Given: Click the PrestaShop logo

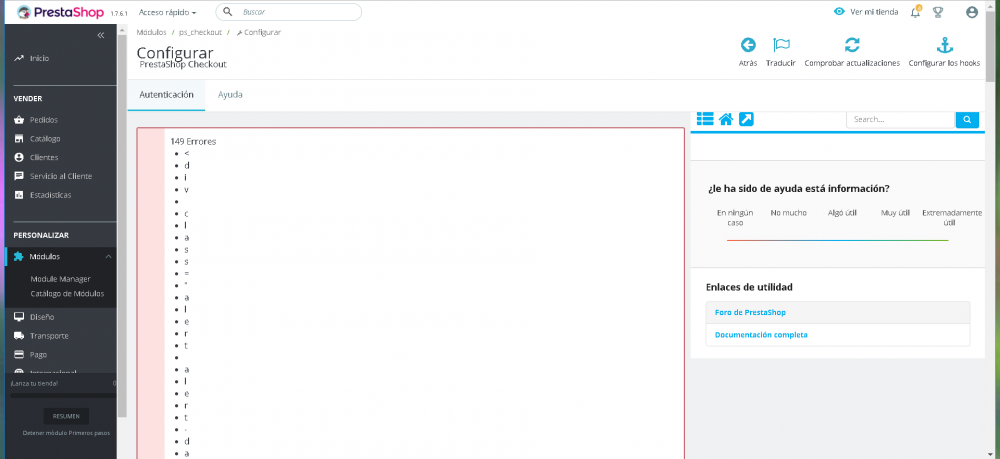Looking at the screenshot, I should [x=61, y=12].
